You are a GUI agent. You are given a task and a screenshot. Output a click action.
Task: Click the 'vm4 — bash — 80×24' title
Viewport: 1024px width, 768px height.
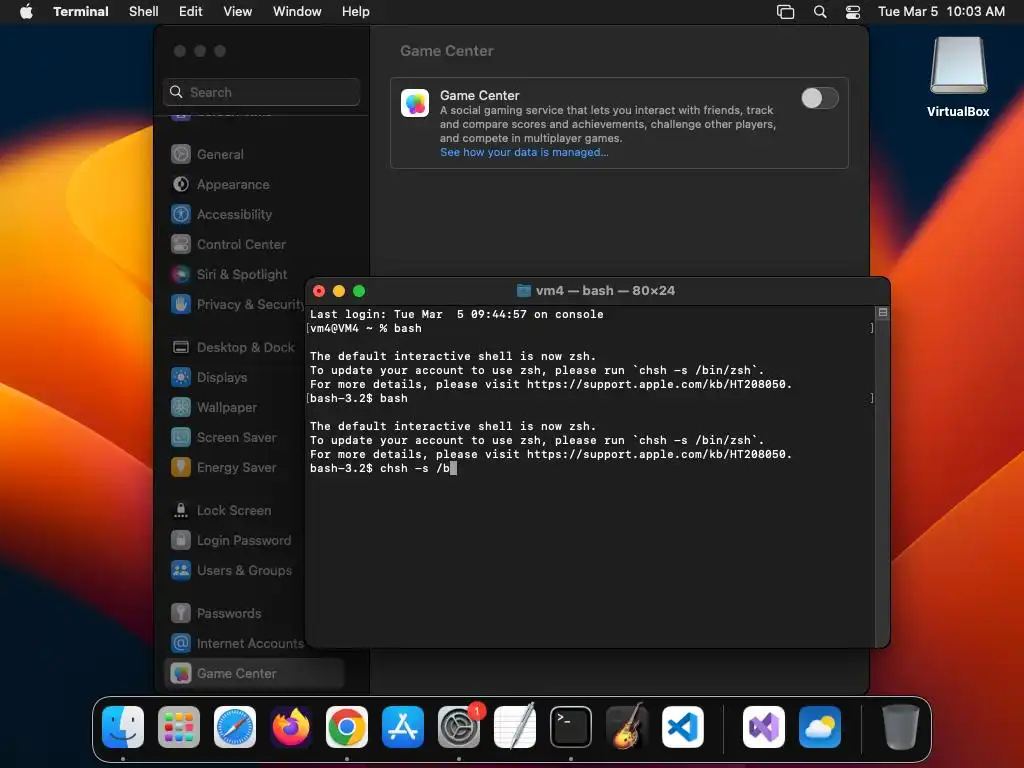(x=605, y=291)
